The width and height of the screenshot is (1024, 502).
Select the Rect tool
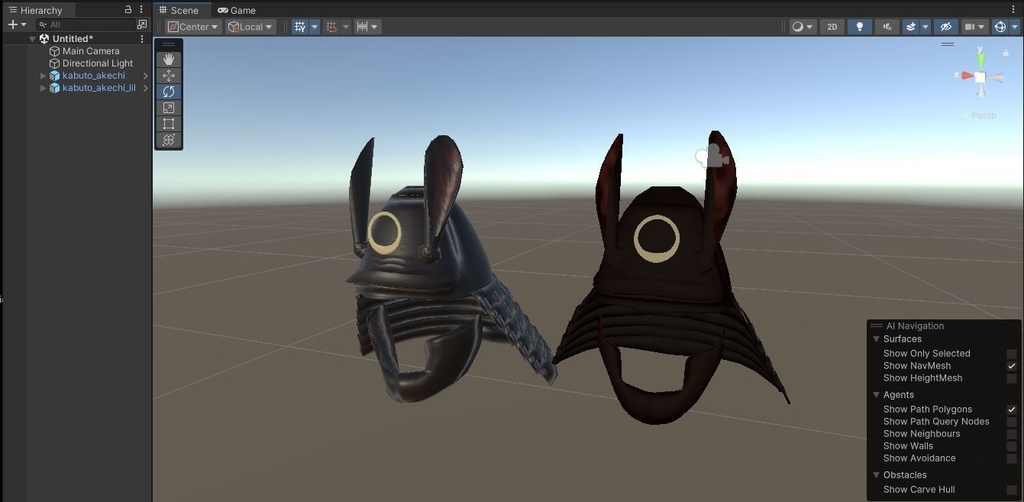point(168,124)
